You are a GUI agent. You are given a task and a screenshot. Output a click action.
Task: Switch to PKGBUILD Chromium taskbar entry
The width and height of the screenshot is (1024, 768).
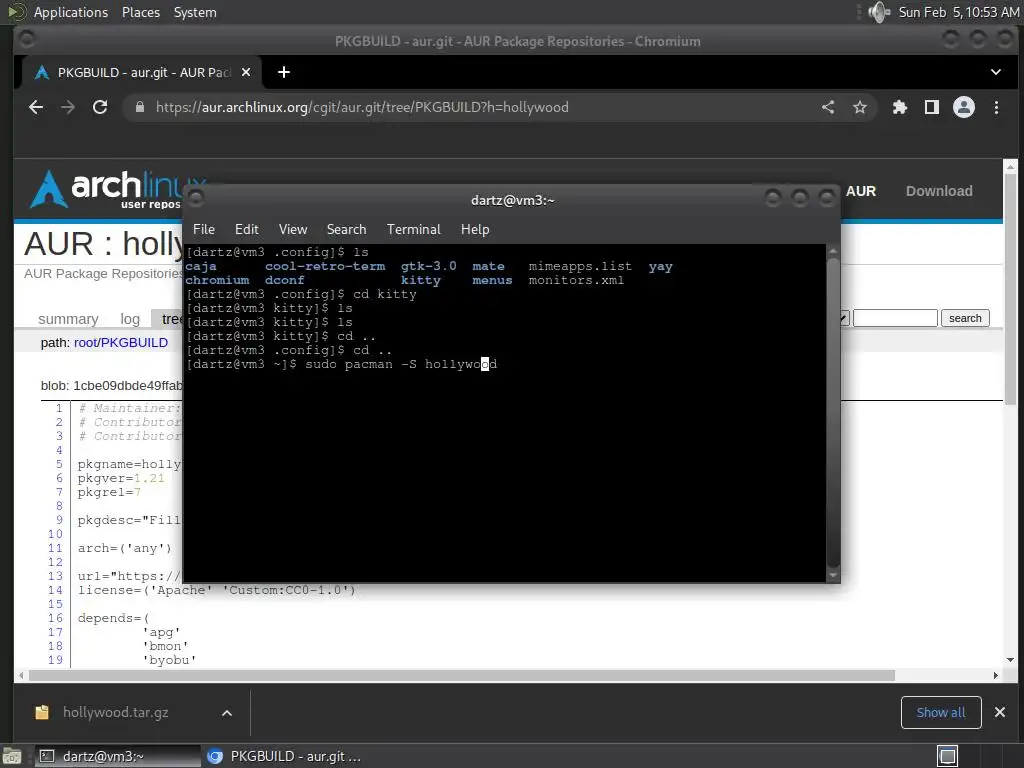(x=283, y=756)
